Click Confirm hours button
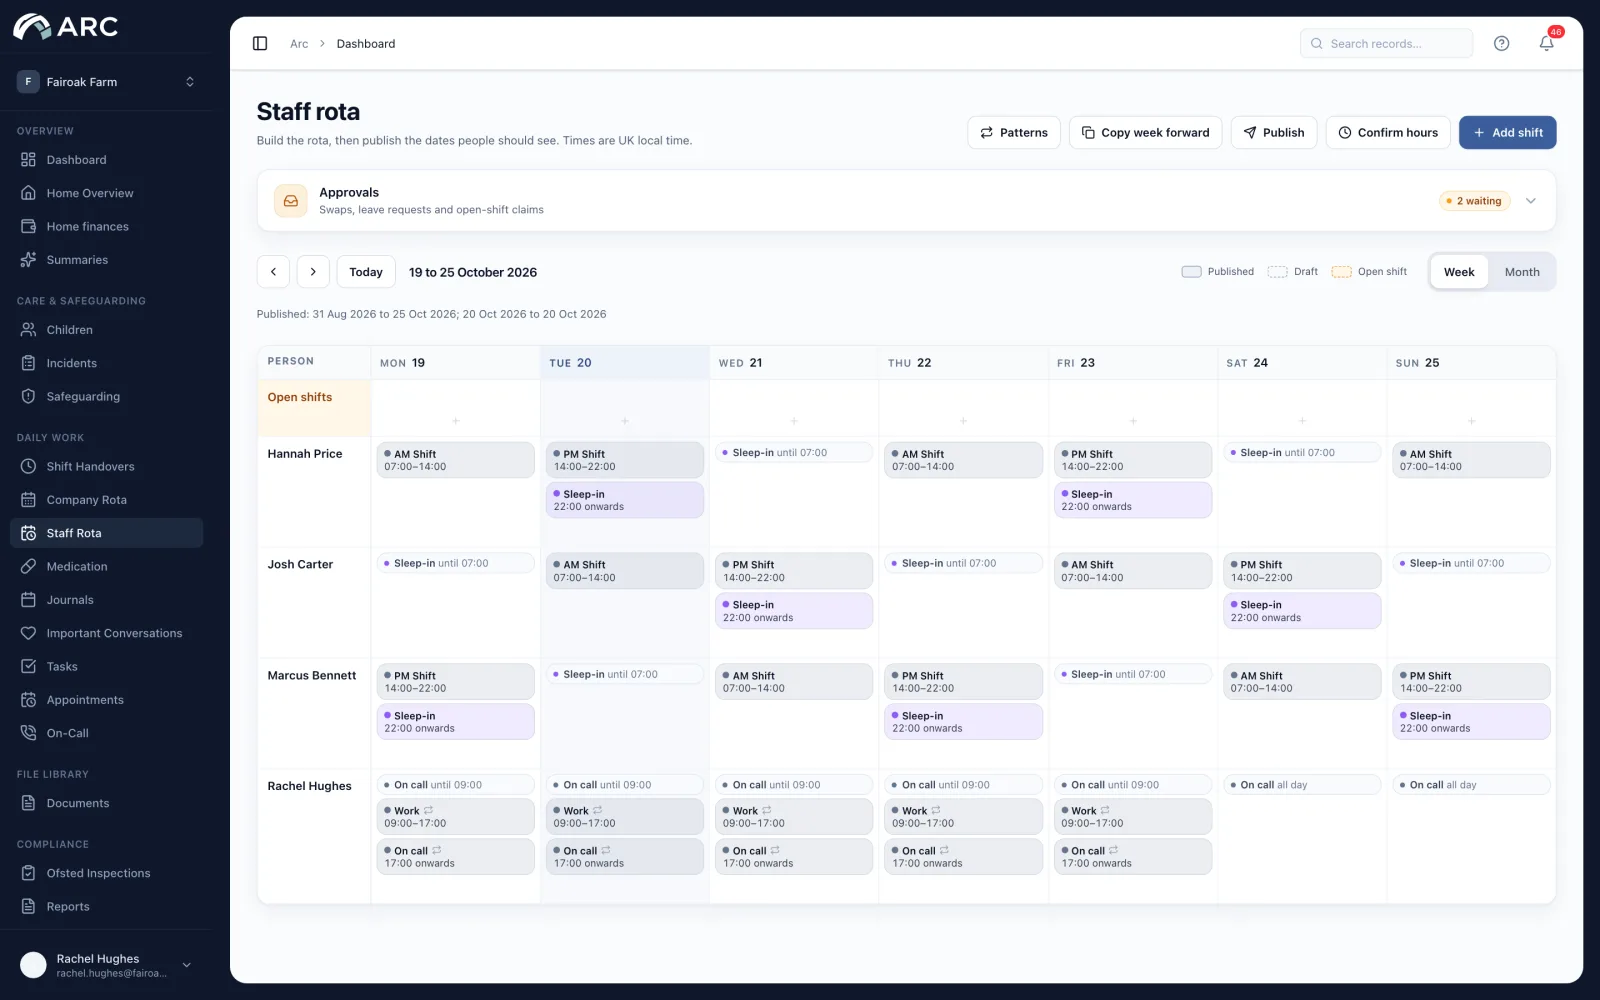1600x1000 pixels. point(1388,132)
